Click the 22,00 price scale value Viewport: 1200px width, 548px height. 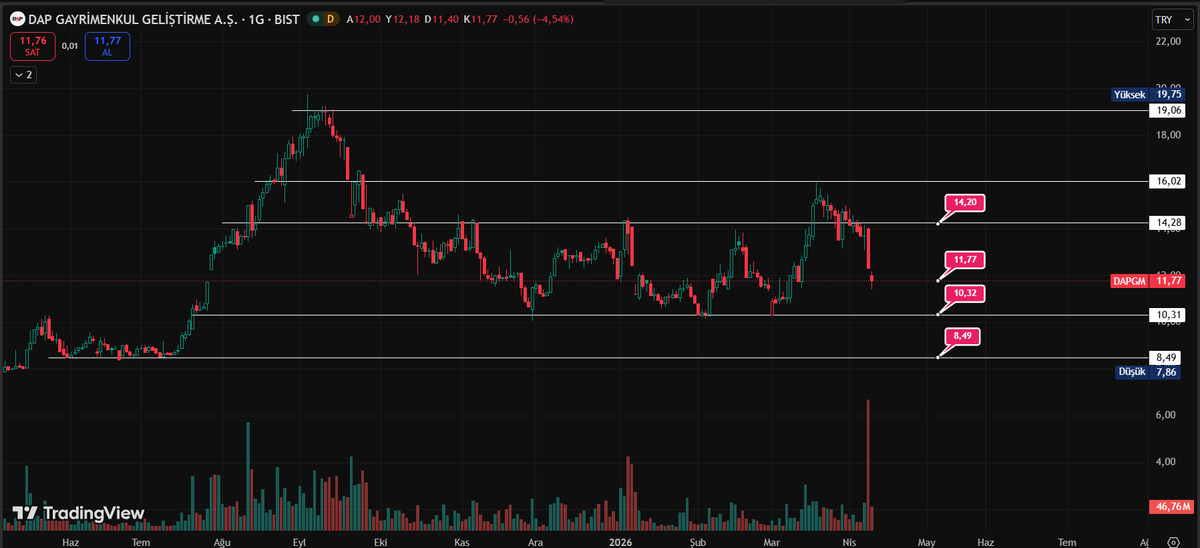pyautogui.click(x=1166, y=41)
